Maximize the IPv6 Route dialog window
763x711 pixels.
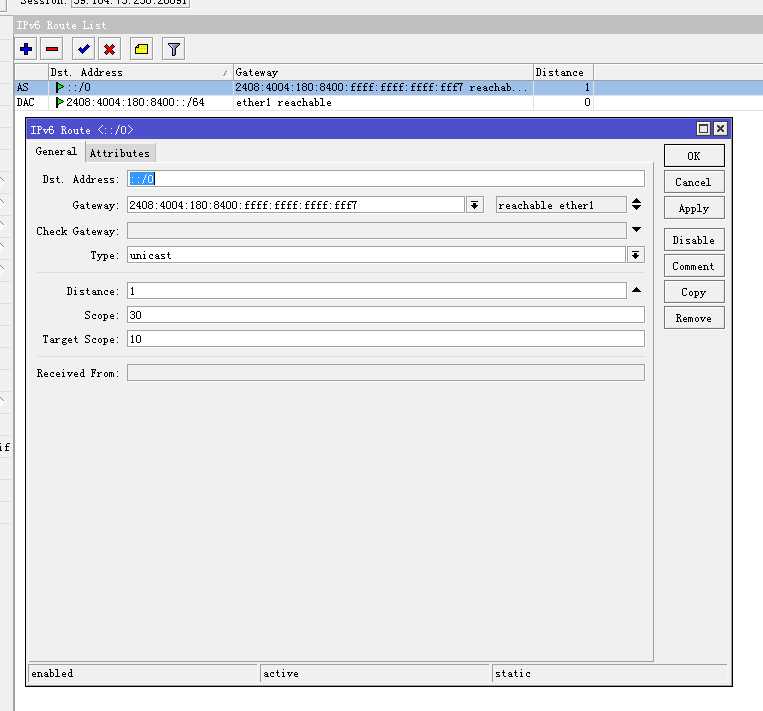point(703,128)
